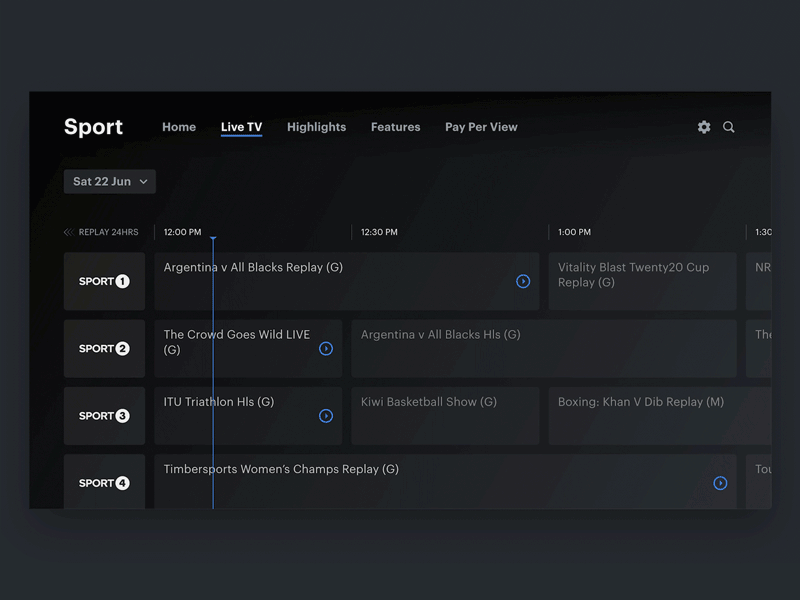Select the SPORT 1 channel badge
The image size is (800, 600).
(104, 281)
